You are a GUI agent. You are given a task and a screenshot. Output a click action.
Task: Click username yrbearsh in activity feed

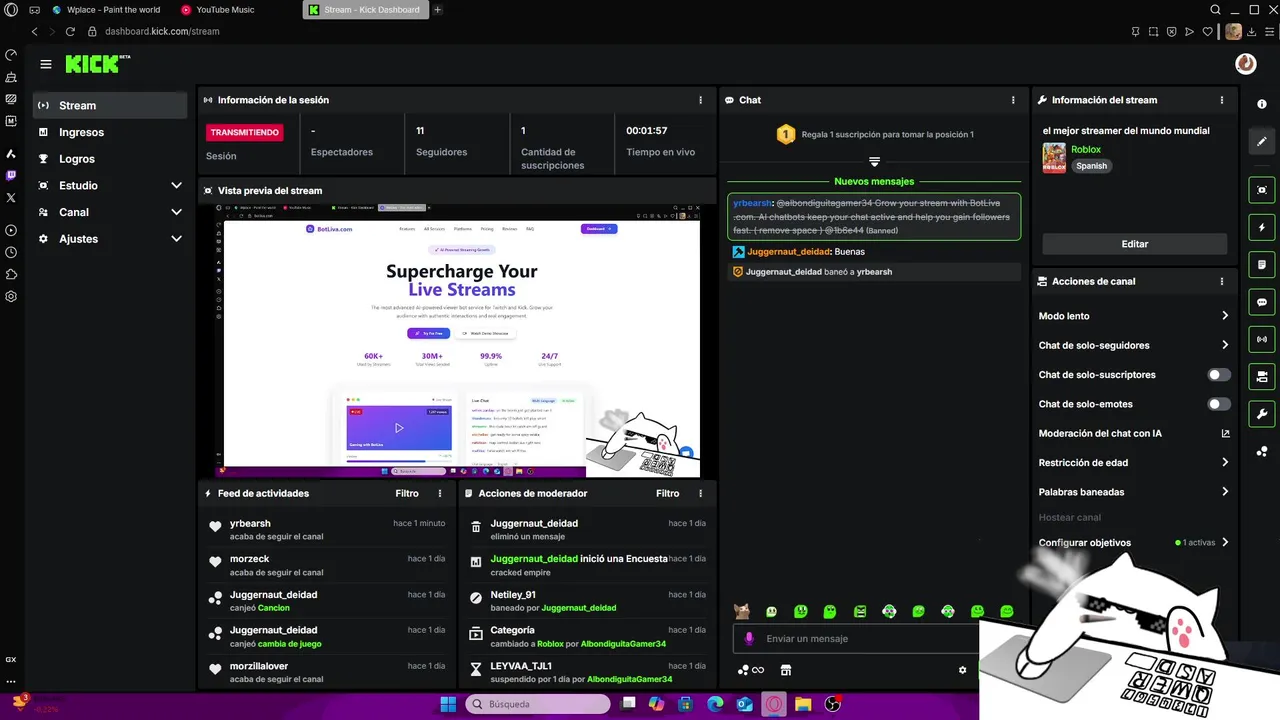click(250, 523)
